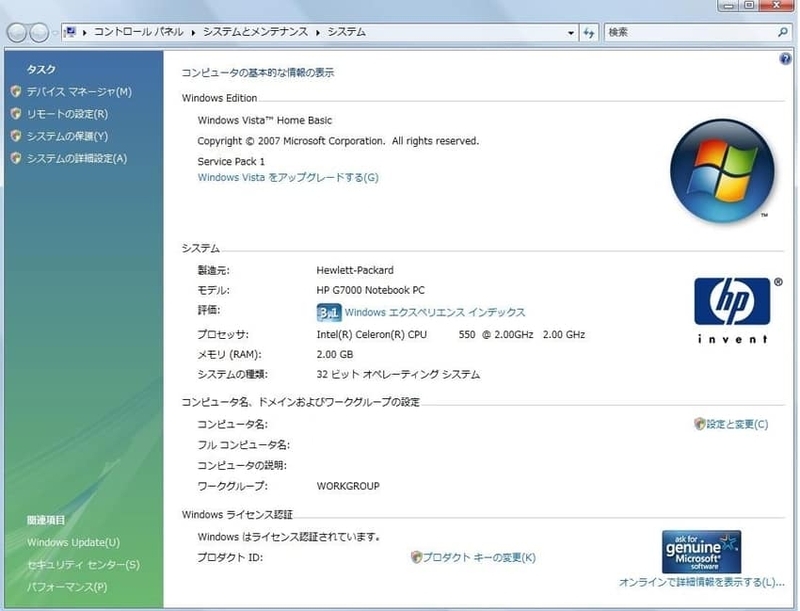Screen dimensions: 800x611
Task: Click the ask for genuine Microsoft badge
Action: click(x=702, y=552)
